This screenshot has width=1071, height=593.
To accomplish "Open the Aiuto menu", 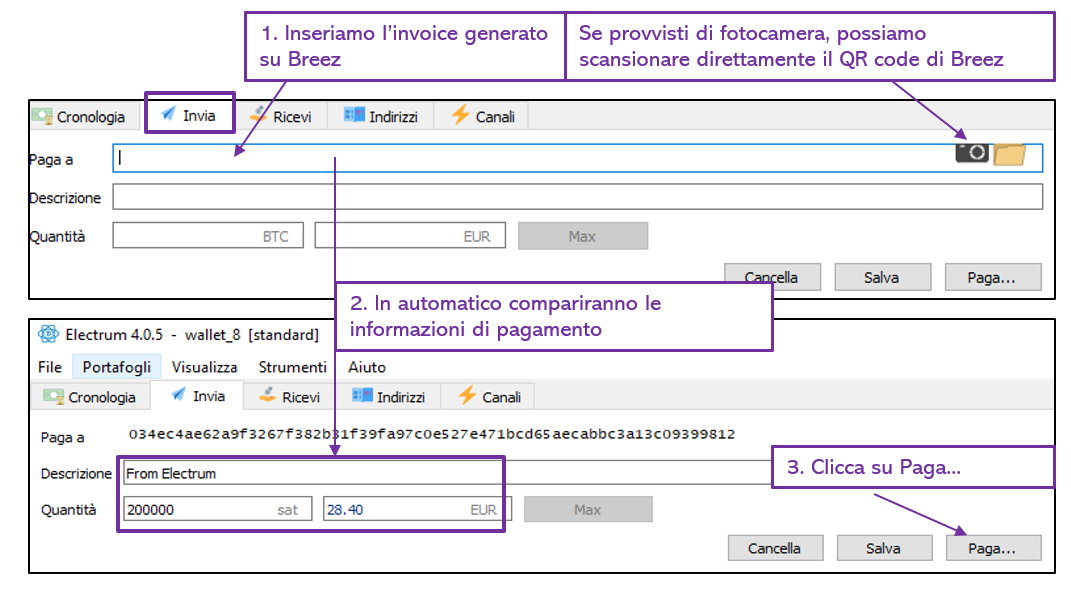I will click(x=367, y=367).
